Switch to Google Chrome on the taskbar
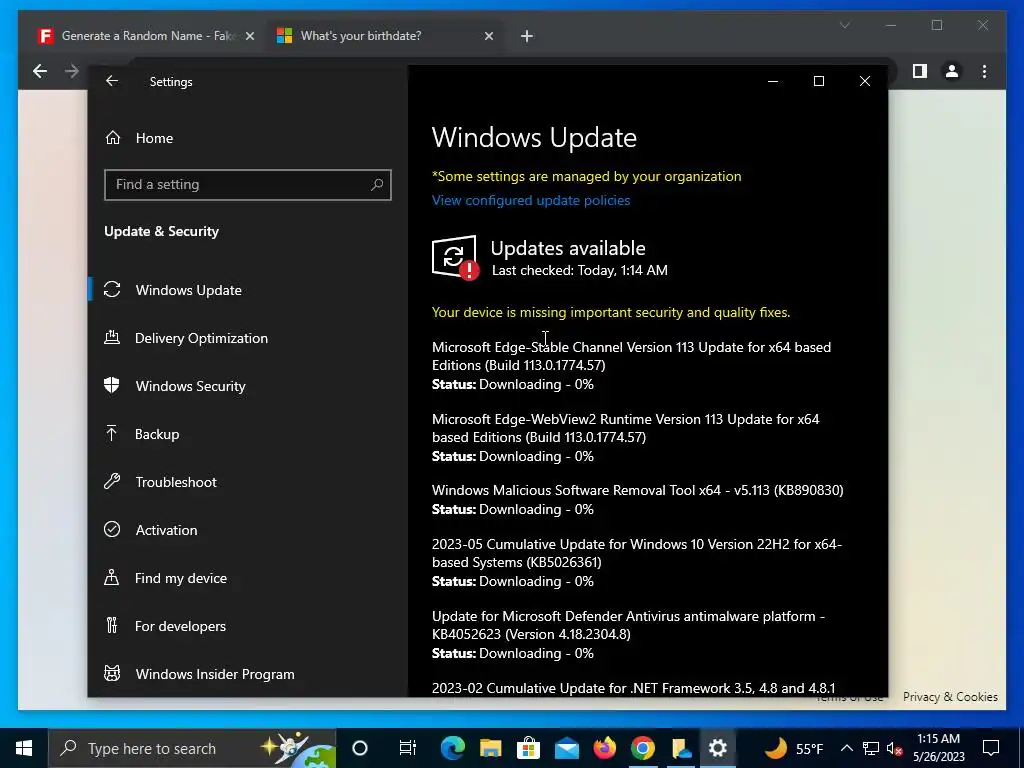Image resolution: width=1024 pixels, height=768 pixels. [x=643, y=748]
